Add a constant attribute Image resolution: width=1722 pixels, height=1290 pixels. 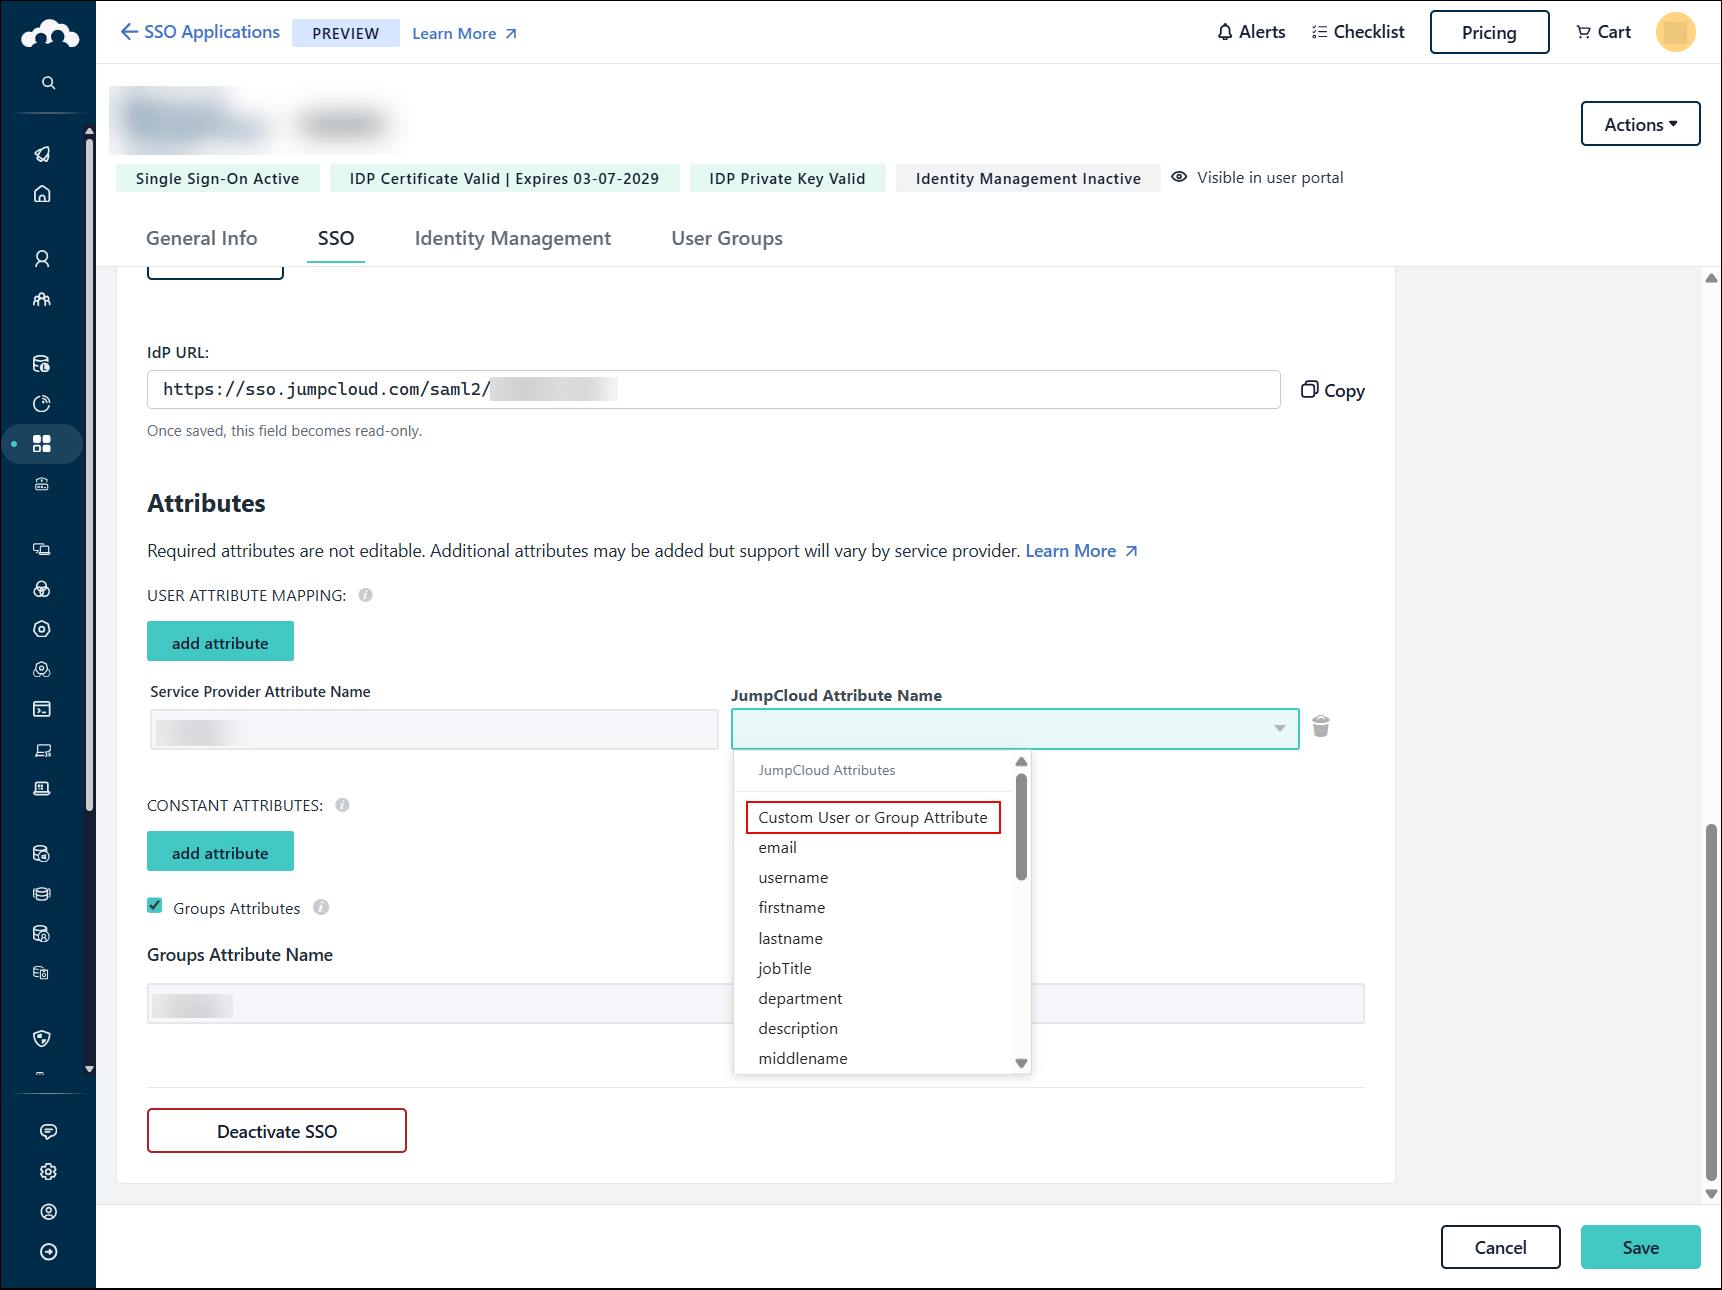[220, 851]
